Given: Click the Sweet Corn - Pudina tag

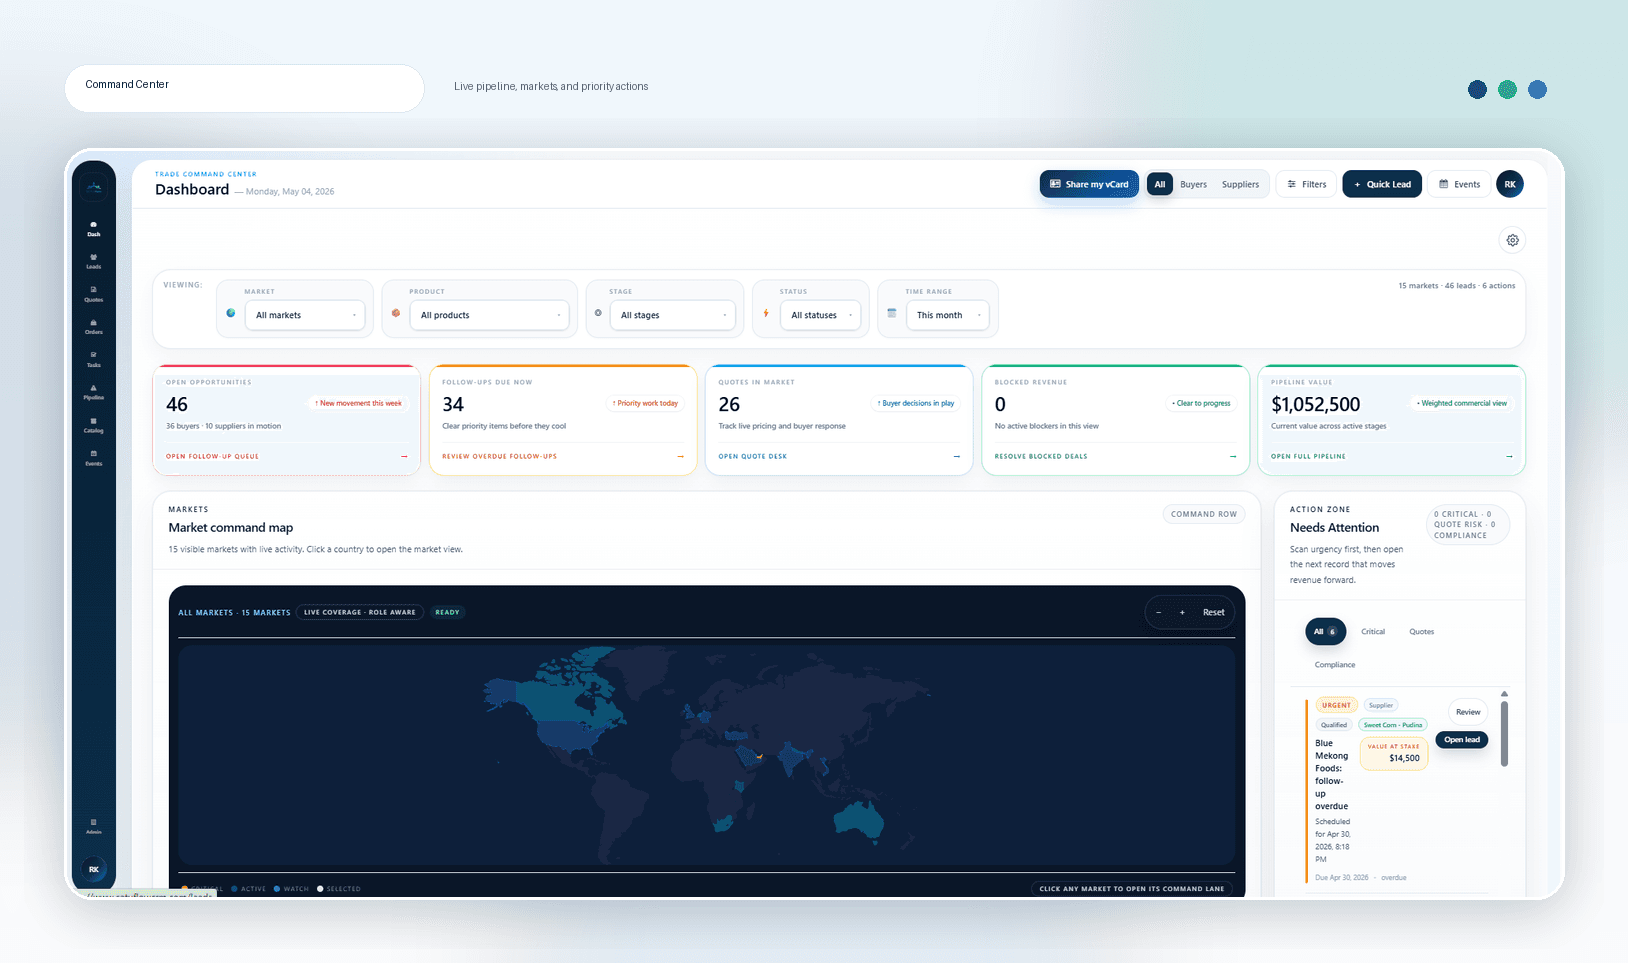Looking at the screenshot, I should pos(1393,725).
